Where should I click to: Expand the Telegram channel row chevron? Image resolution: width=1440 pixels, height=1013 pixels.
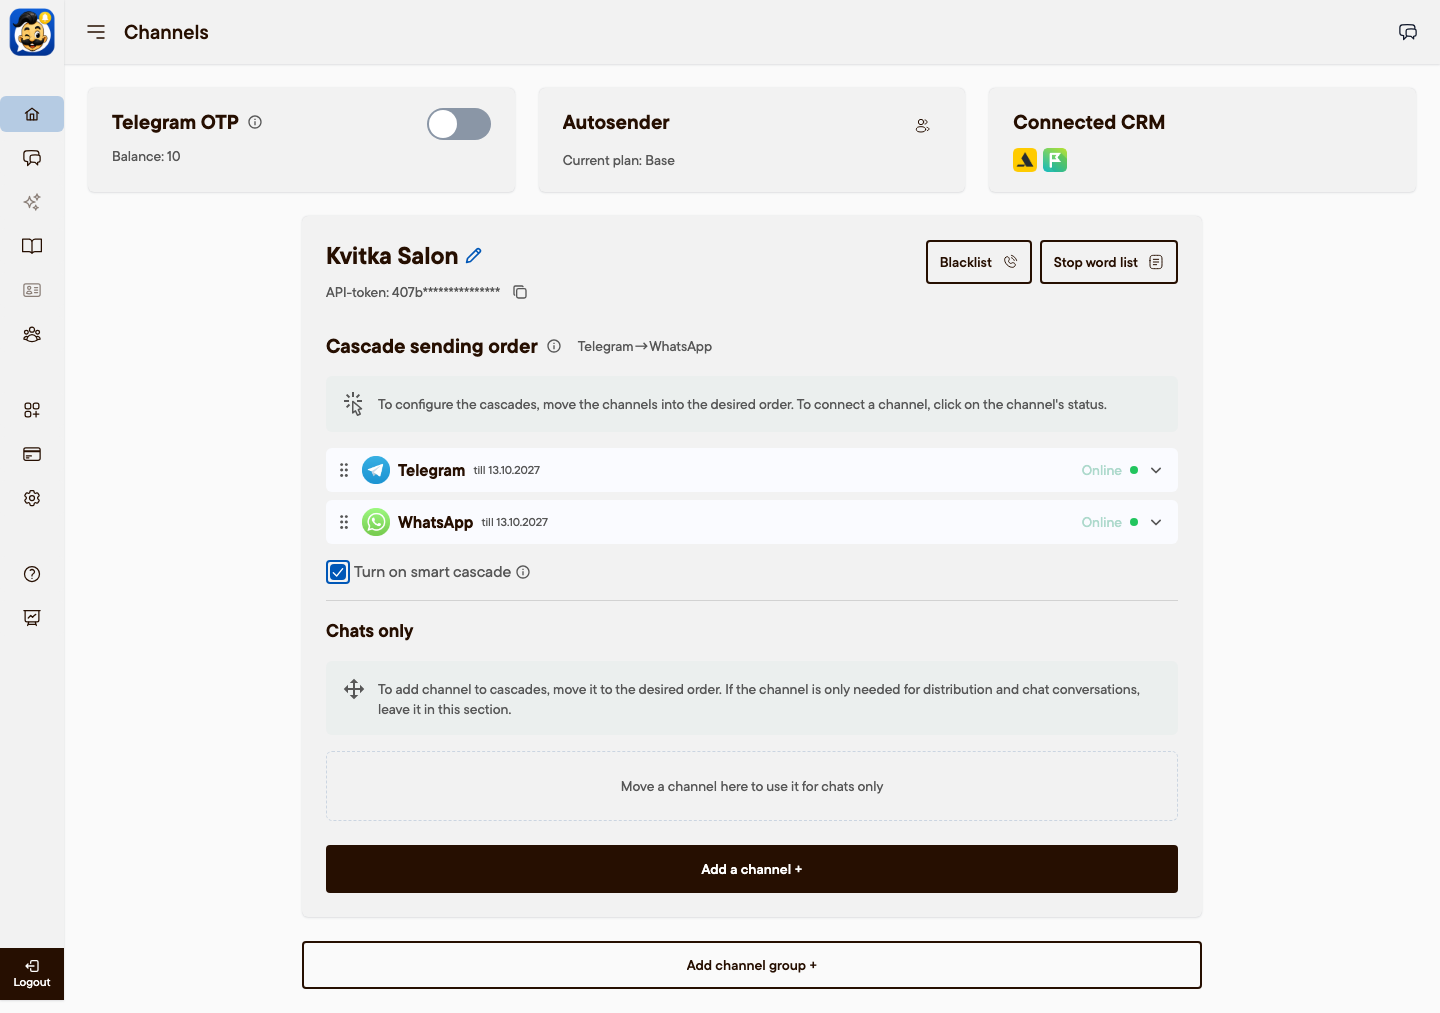[1156, 470]
